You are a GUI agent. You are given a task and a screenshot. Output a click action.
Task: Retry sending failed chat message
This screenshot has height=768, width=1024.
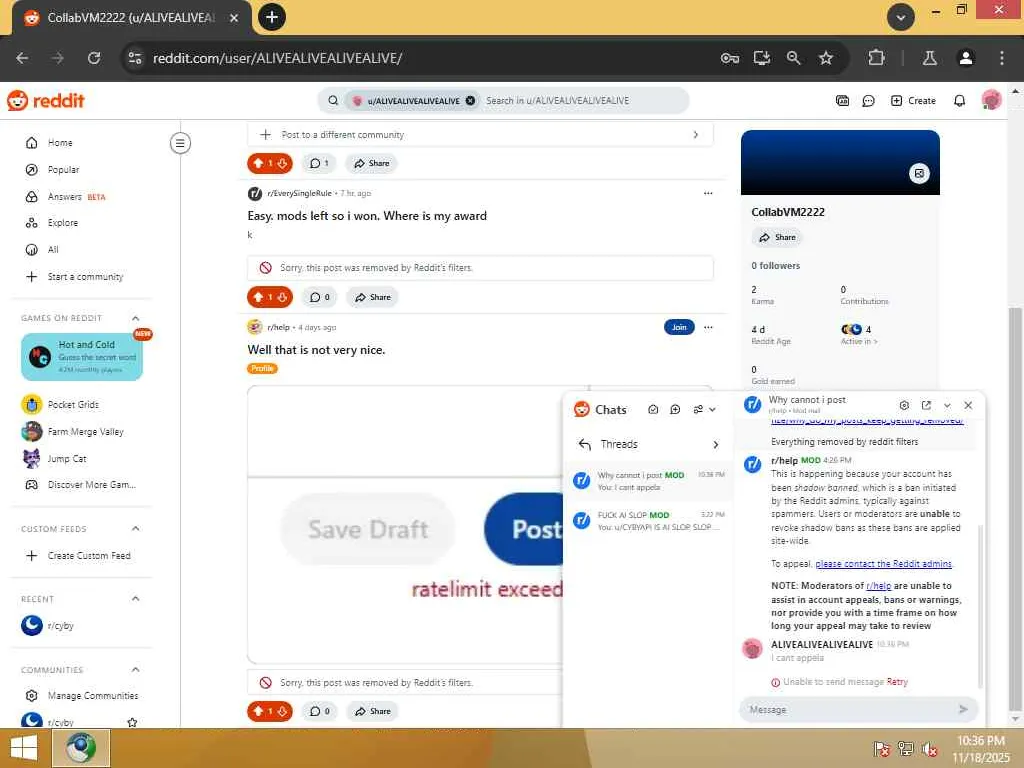(x=897, y=682)
